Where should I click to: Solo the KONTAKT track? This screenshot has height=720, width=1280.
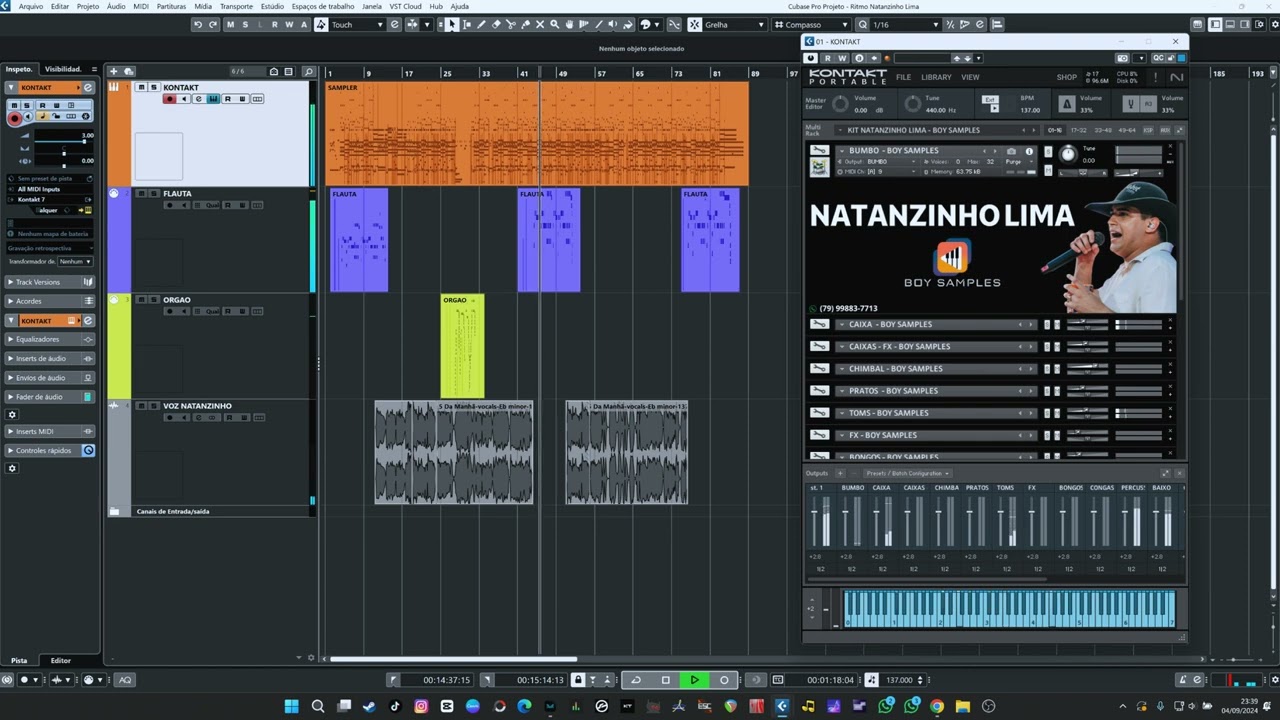tap(153, 87)
